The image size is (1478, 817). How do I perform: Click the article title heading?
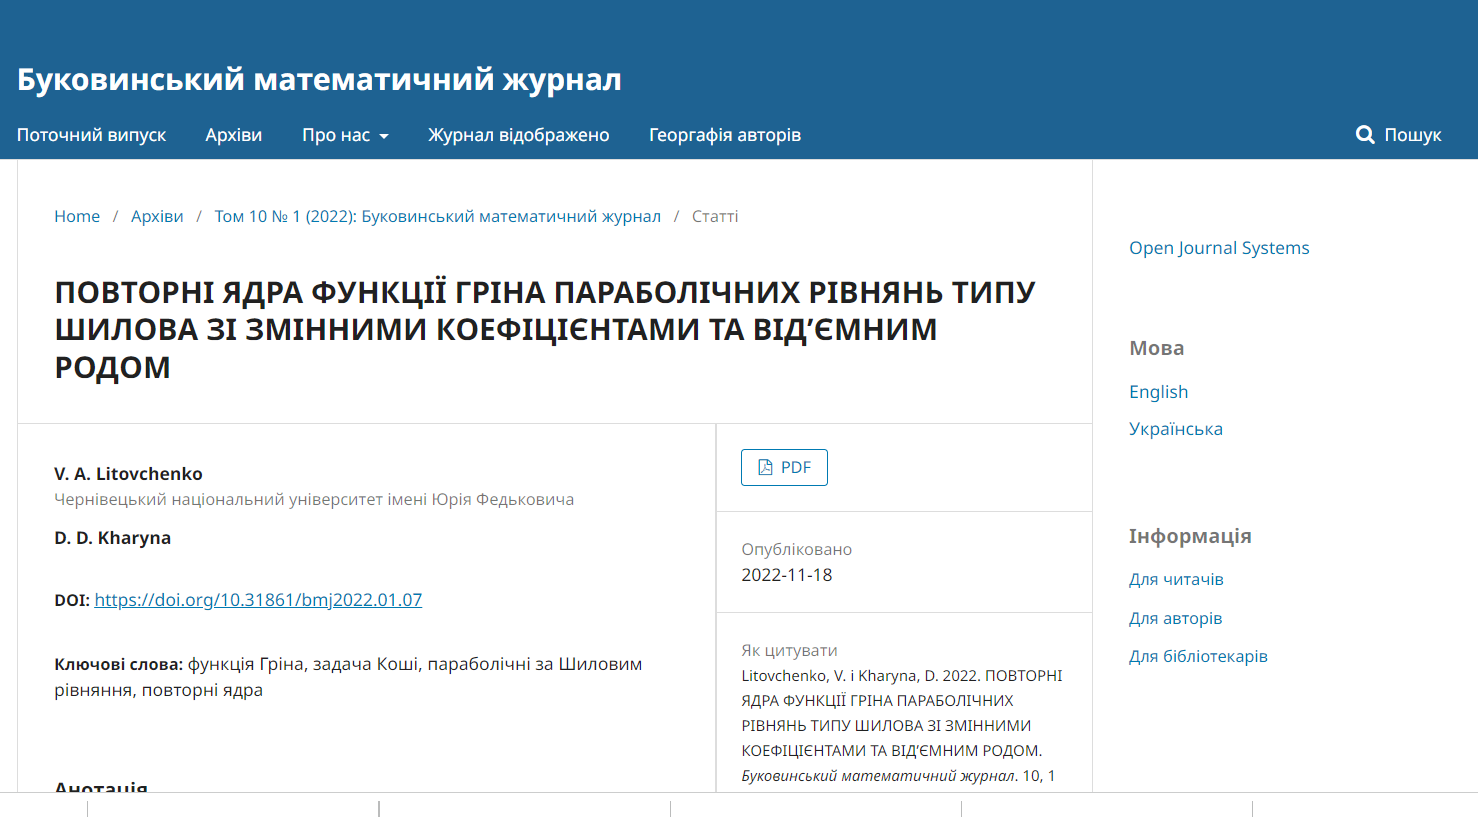point(545,329)
